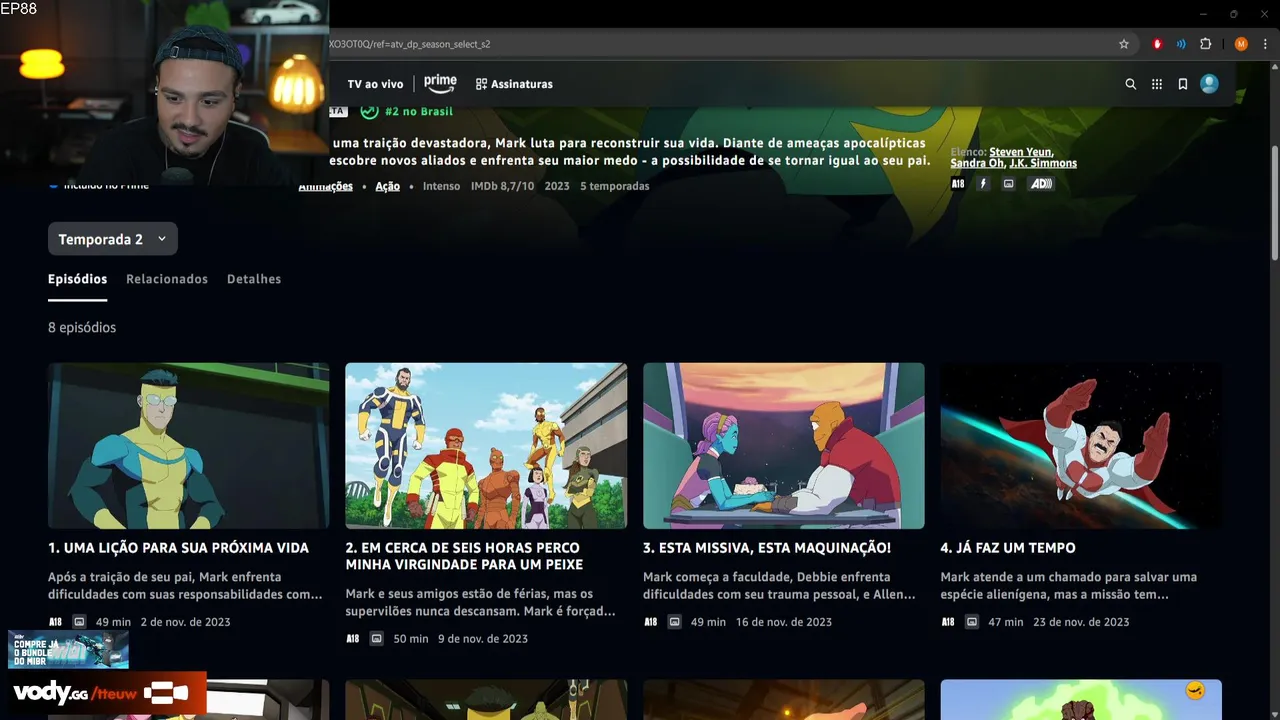1280x720 pixels.
Task: Open the Prime Video watchlist bookmark icon
Action: pyautogui.click(x=1183, y=84)
